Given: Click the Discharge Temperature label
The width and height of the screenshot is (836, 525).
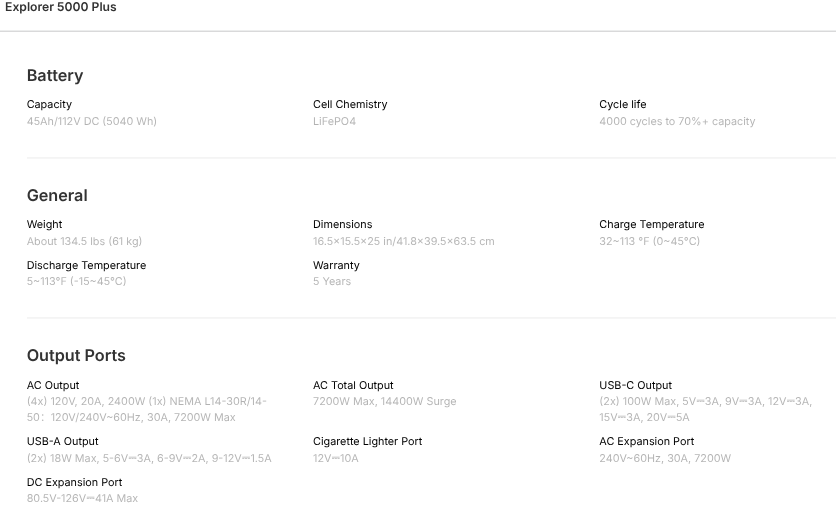Looking at the screenshot, I should (86, 265).
